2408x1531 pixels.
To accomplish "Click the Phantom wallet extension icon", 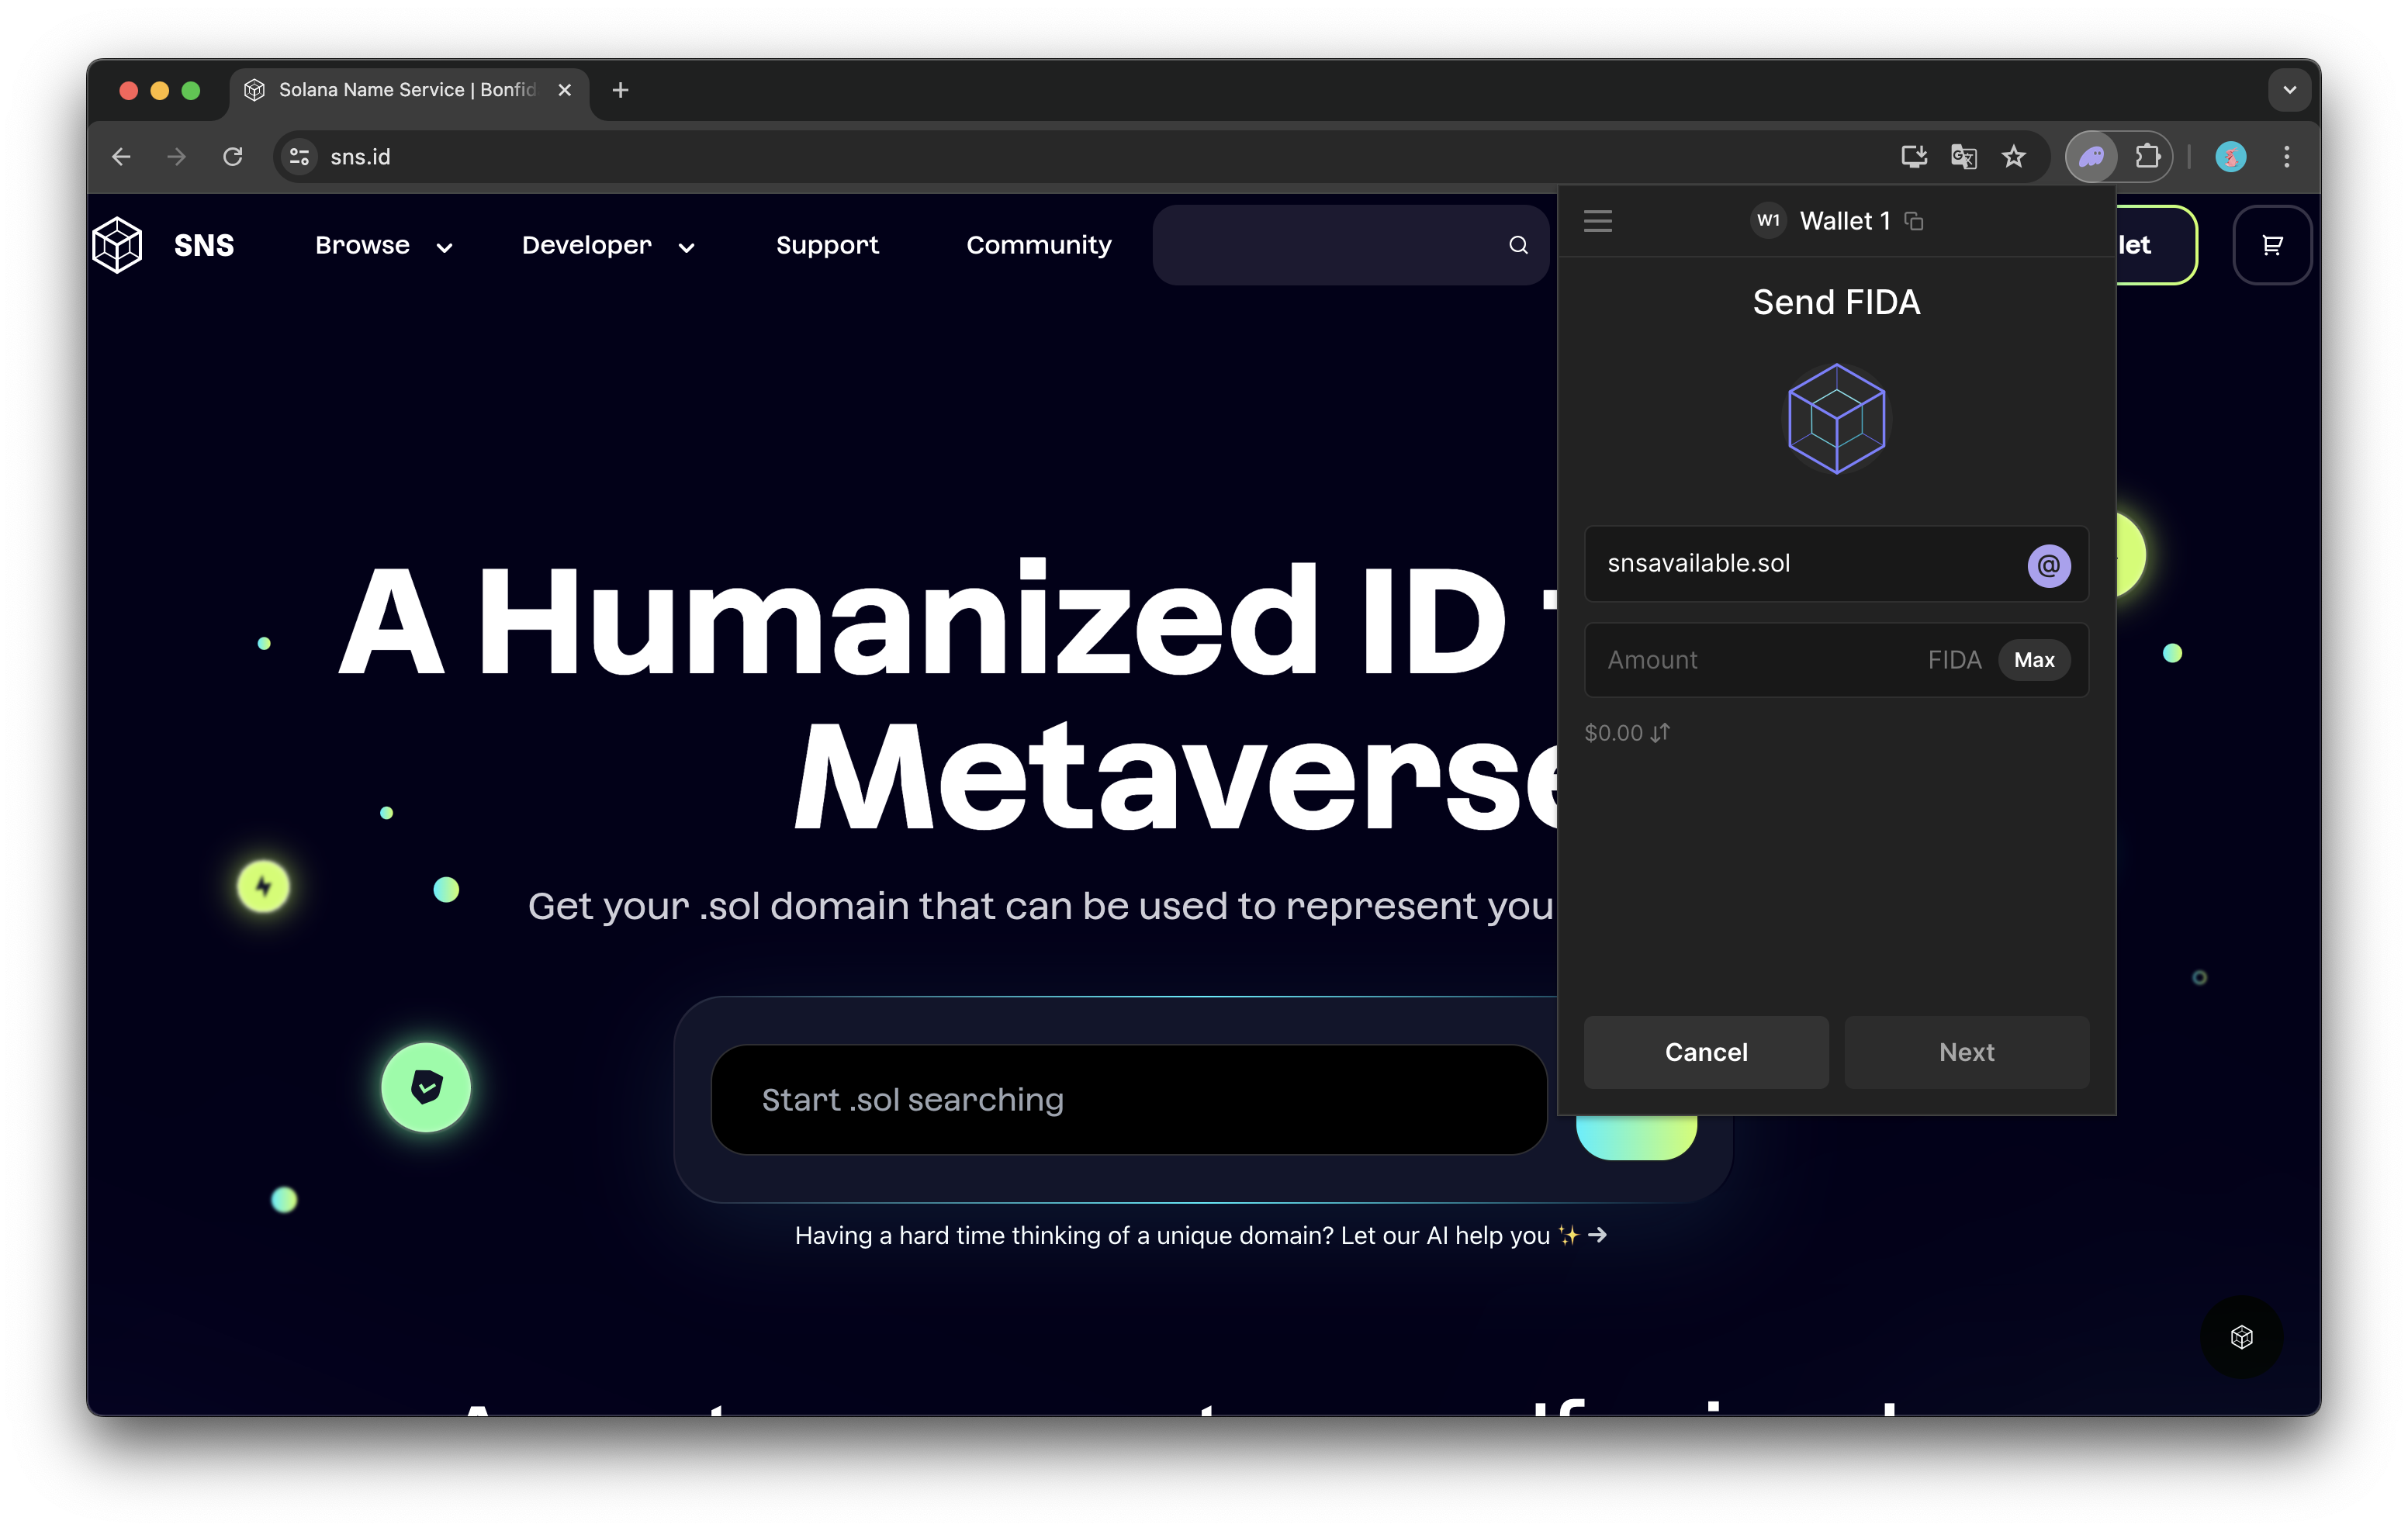I will pos(2091,157).
